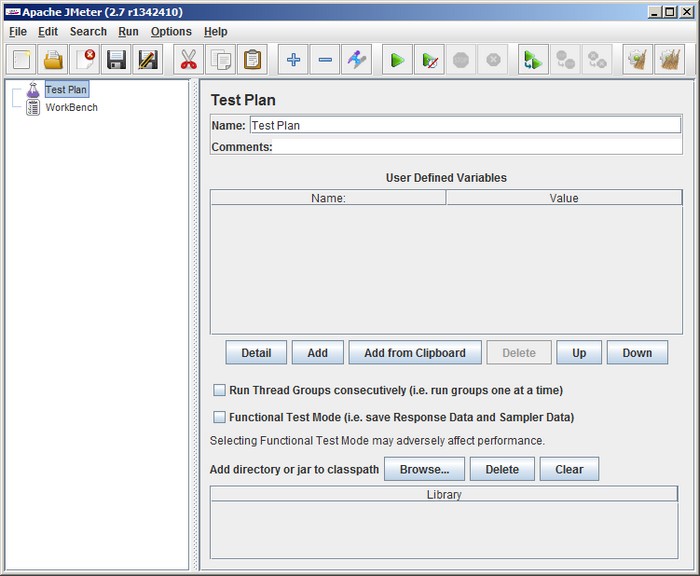Open the Run menu
The image size is (700, 576).
coord(128,32)
